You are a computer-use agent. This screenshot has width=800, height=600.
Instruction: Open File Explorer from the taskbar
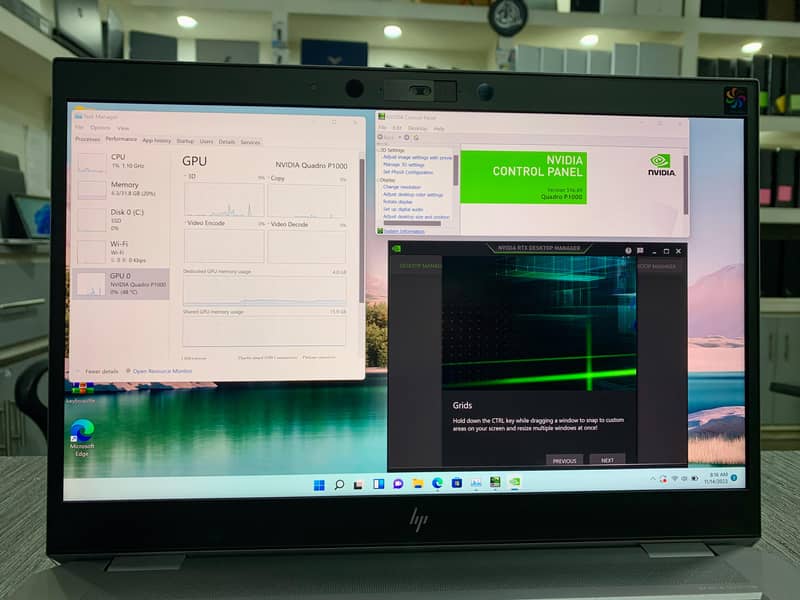tap(417, 484)
